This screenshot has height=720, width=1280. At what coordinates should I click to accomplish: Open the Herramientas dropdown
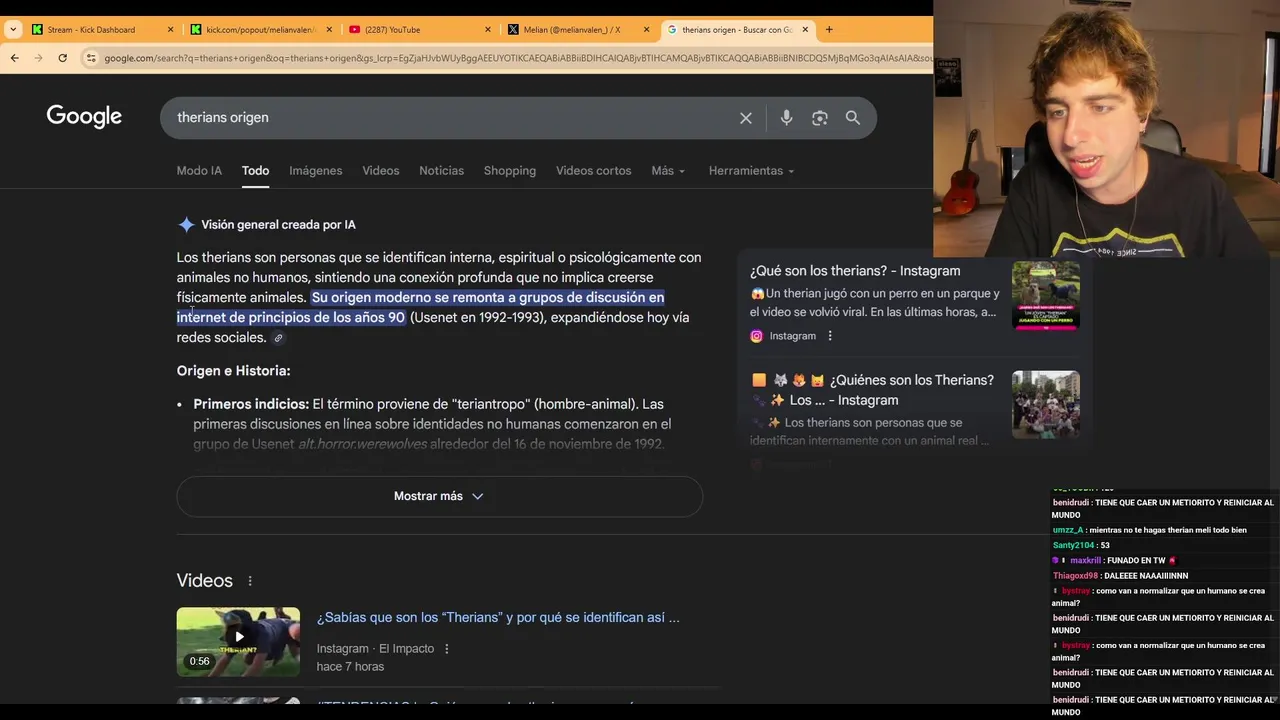click(751, 171)
